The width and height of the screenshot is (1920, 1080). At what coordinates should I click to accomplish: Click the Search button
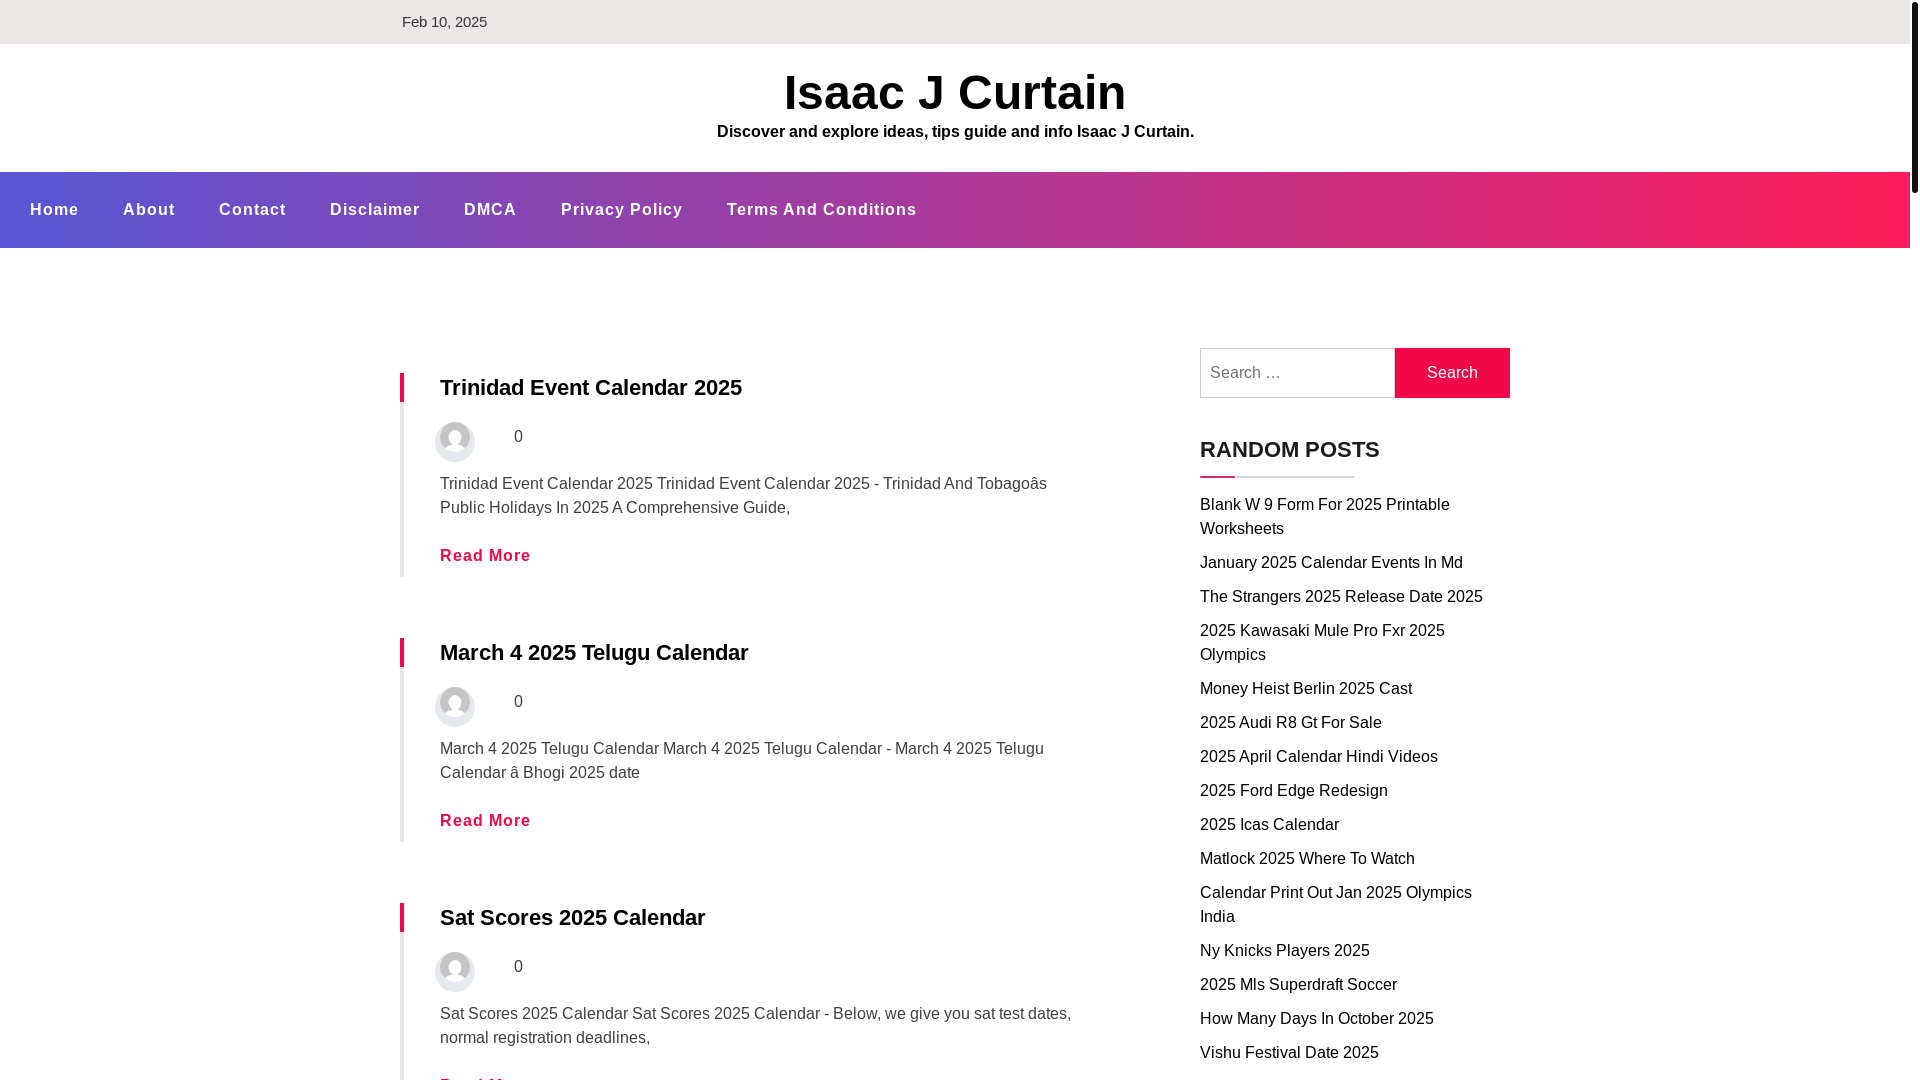coord(1452,373)
